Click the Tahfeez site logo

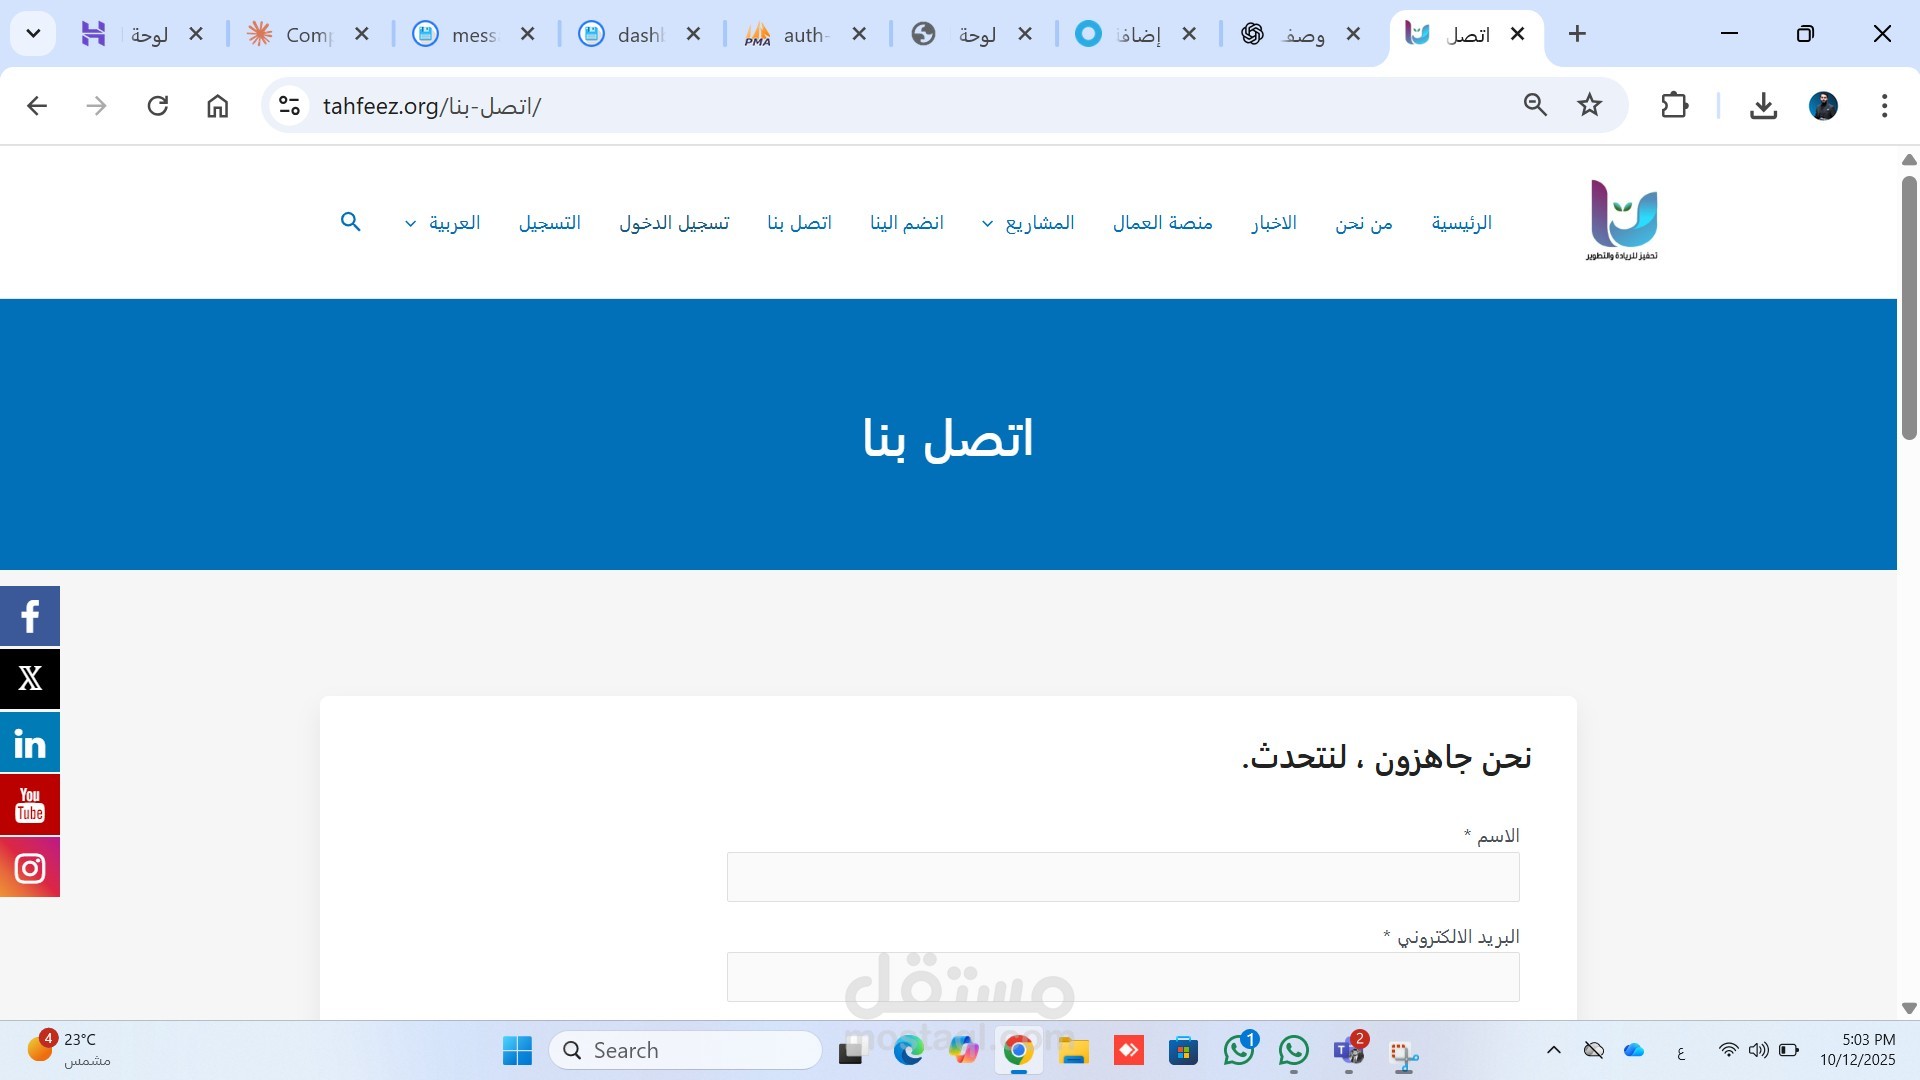(x=1622, y=220)
